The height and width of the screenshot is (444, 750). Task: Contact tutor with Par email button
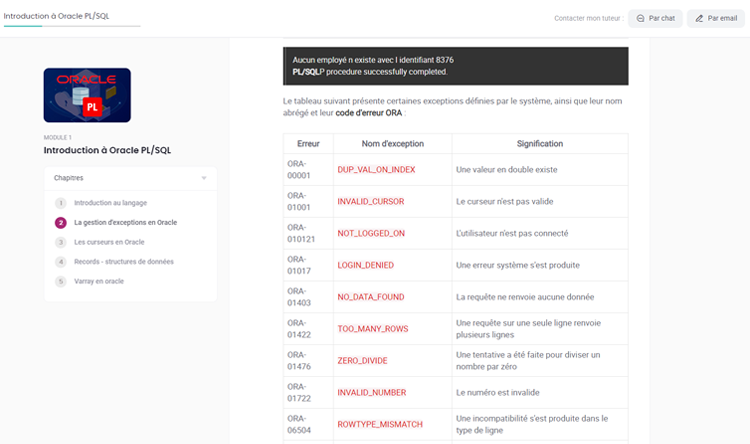pyautogui.click(x=715, y=18)
